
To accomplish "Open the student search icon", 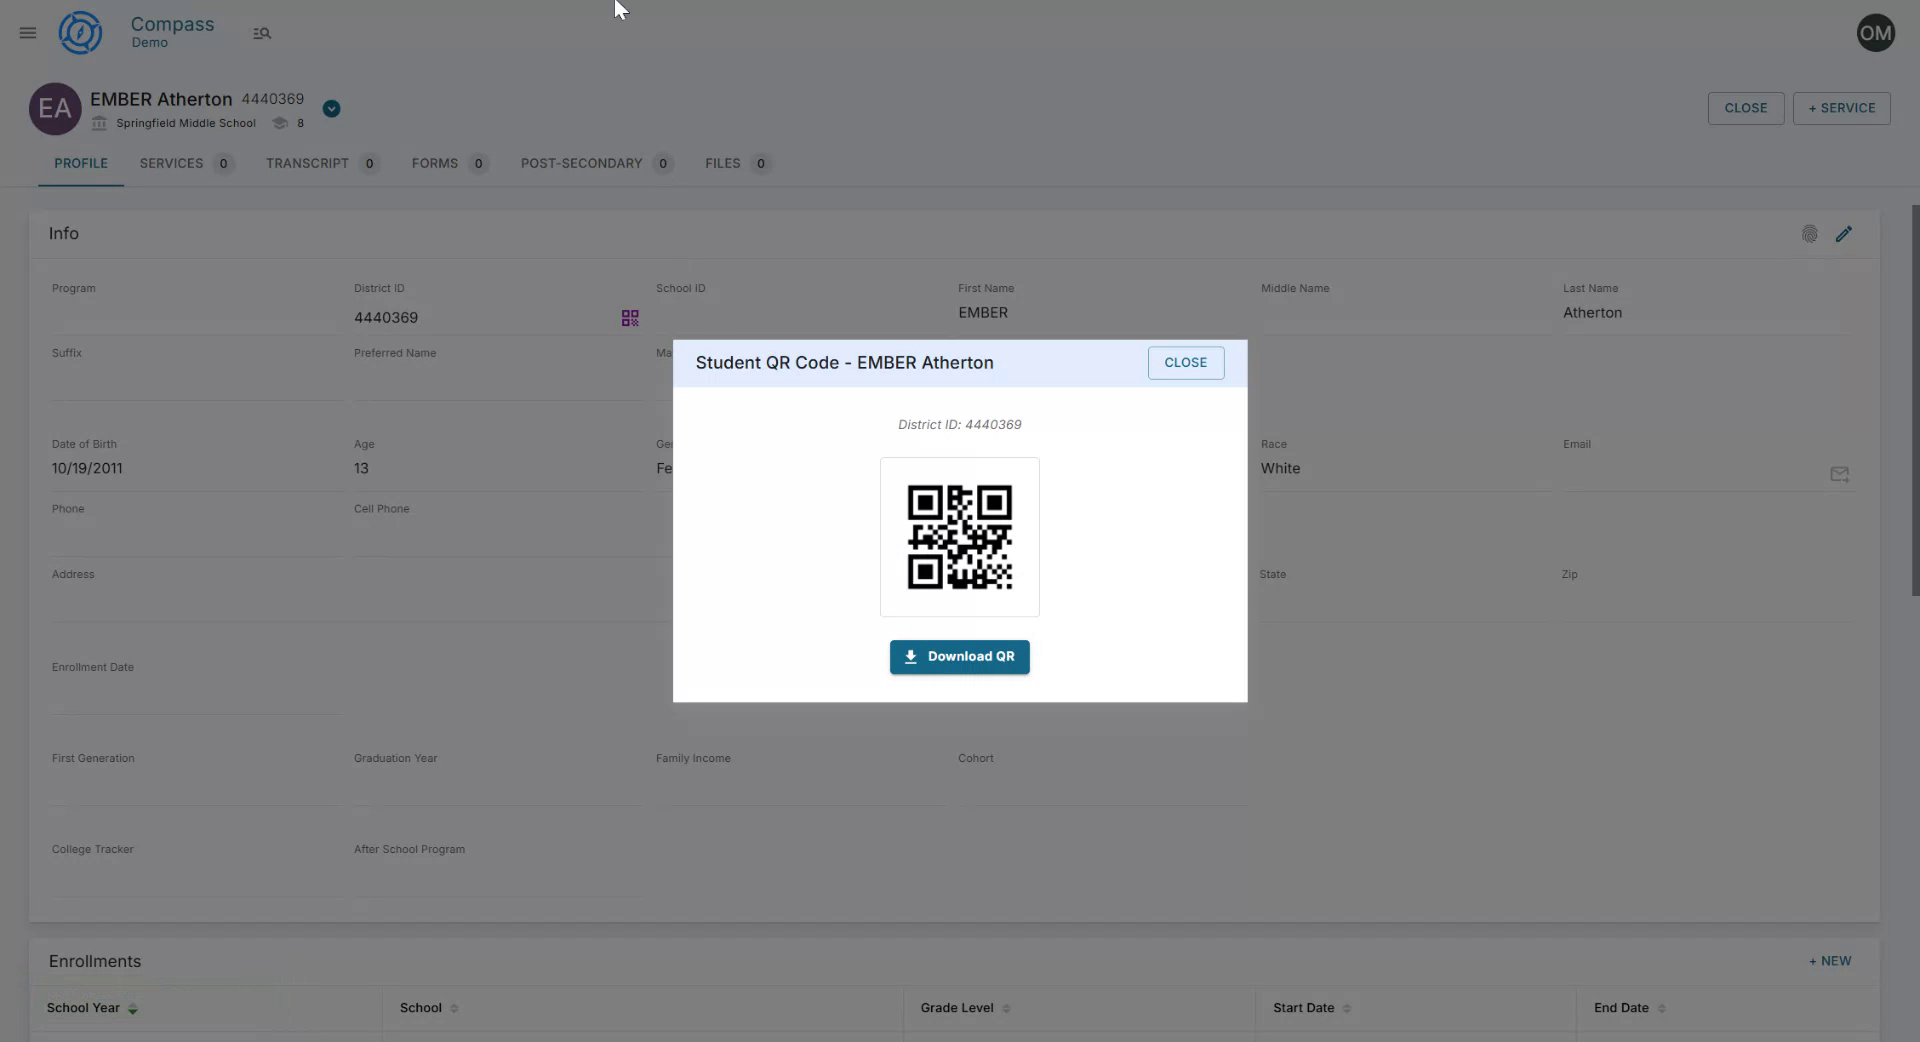I will point(262,32).
